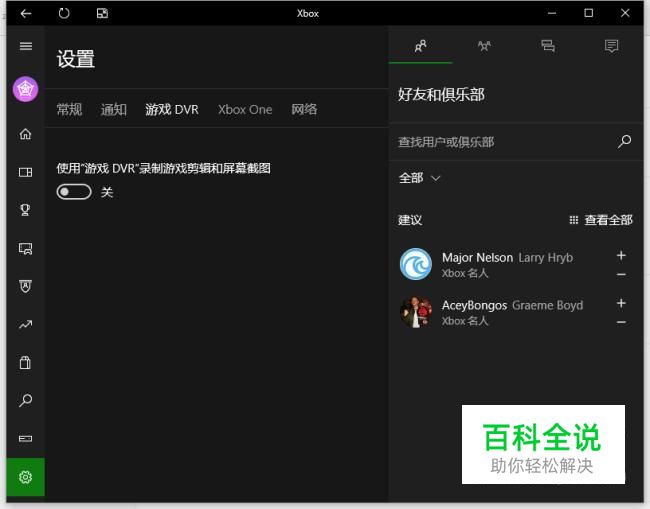Expand the 全部 filter dropdown
This screenshot has height=509, width=650.
click(x=419, y=178)
